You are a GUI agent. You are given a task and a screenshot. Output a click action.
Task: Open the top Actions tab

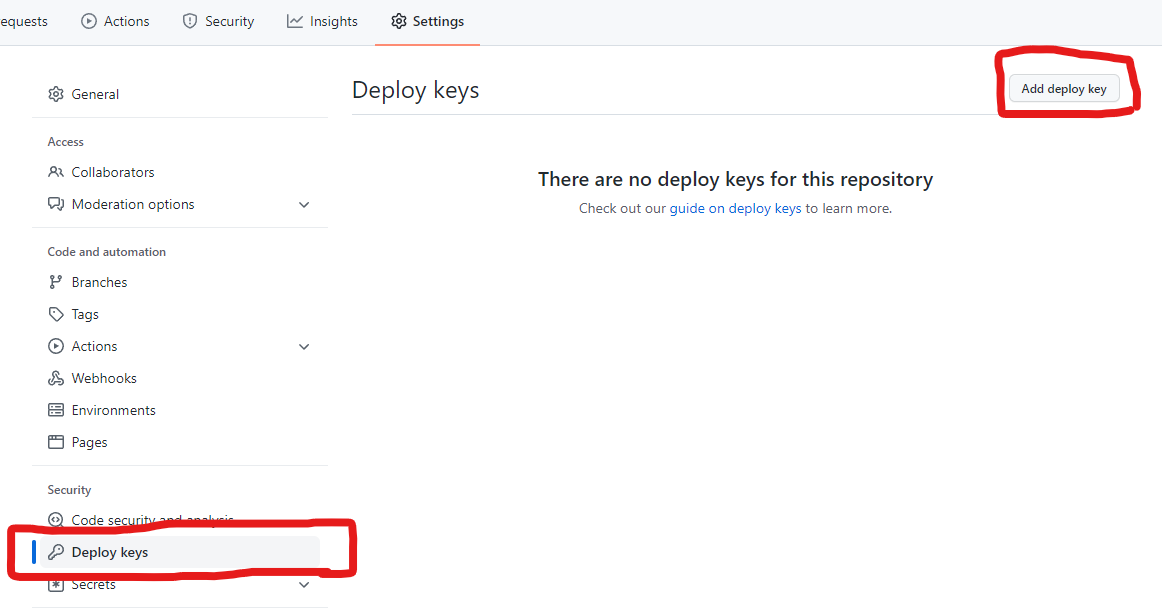tap(115, 21)
